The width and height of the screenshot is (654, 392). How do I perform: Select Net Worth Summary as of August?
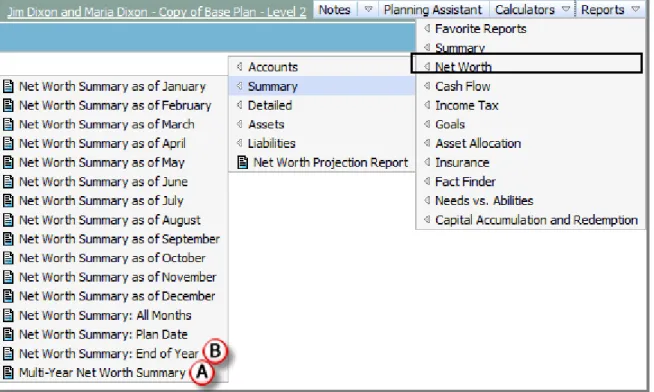pos(110,220)
